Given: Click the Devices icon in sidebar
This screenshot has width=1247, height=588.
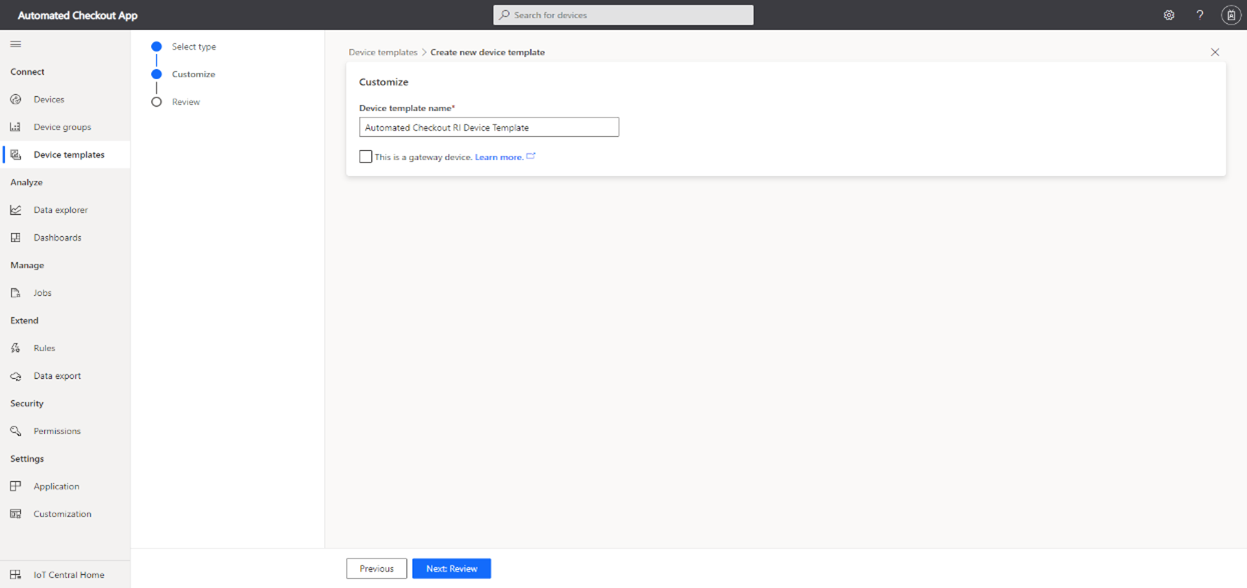Looking at the screenshot, I should click(x=15, y=100).
